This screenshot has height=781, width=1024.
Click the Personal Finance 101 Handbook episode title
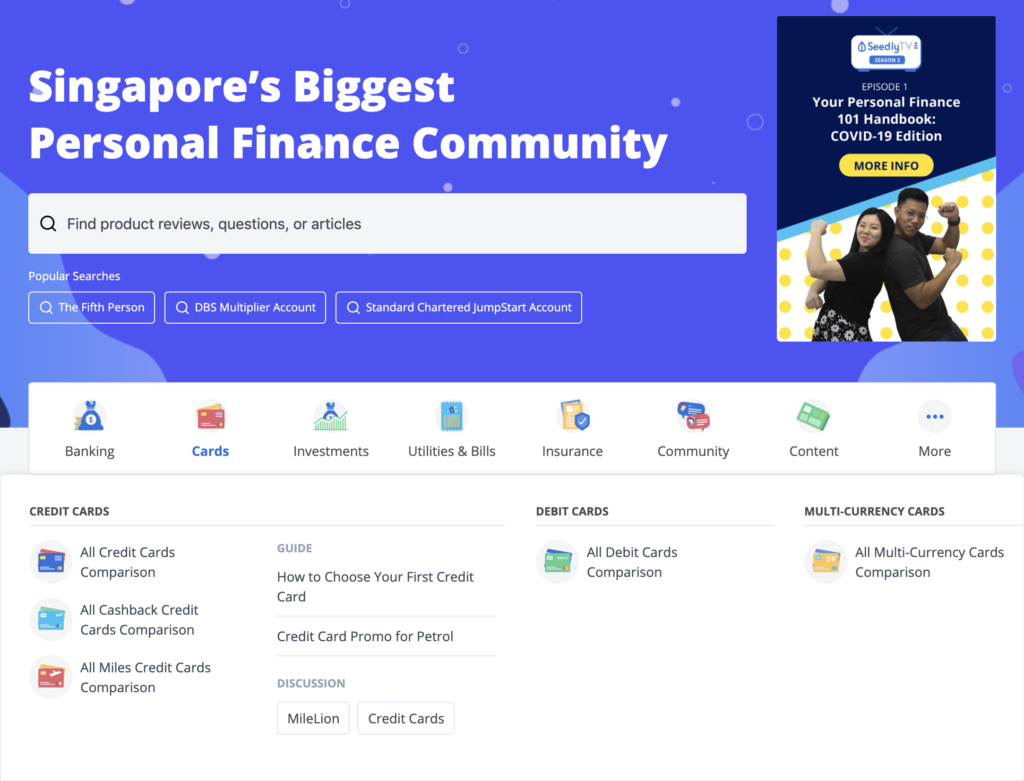[x=886, y=119]
